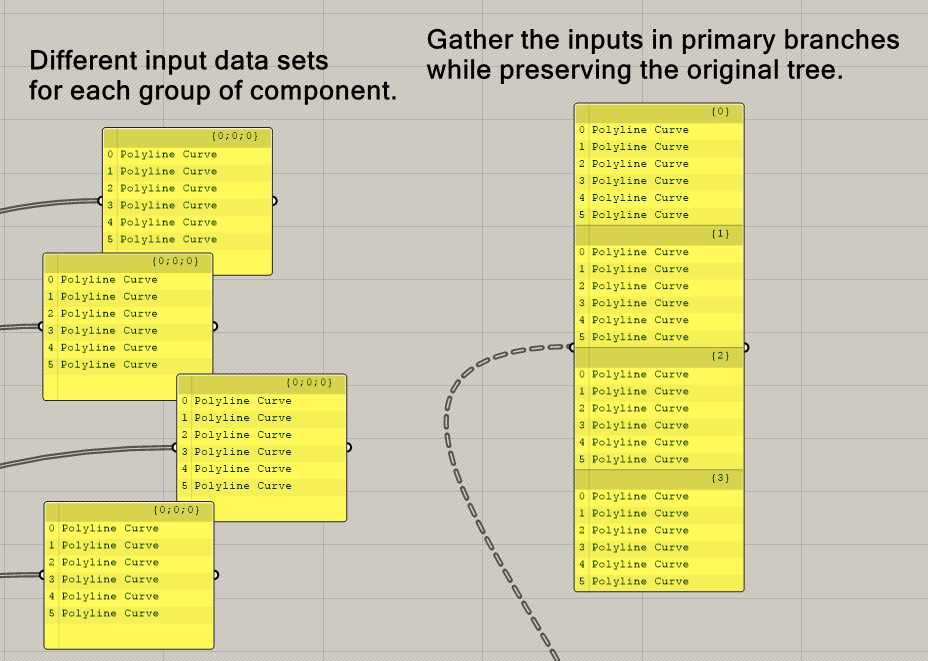Pick item 5 Polyline Curve under branch {0}

point(640,215)
